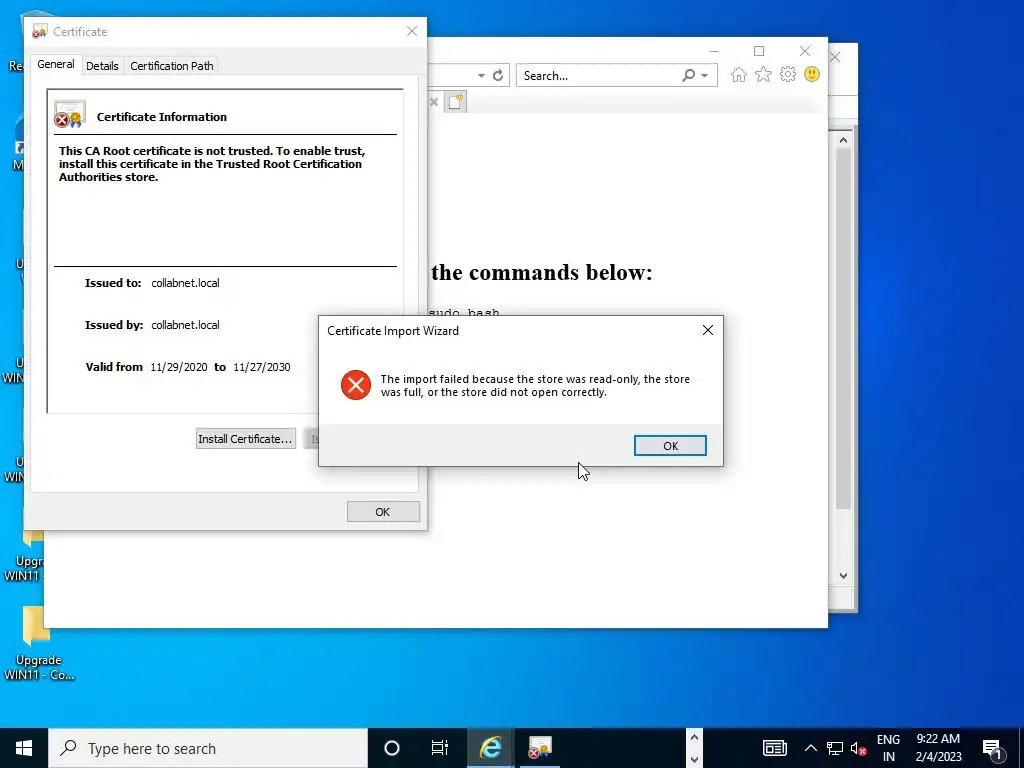Click Install Certificate button
Viewport: 1024px width, 768px height.
(x=246, y=439)
